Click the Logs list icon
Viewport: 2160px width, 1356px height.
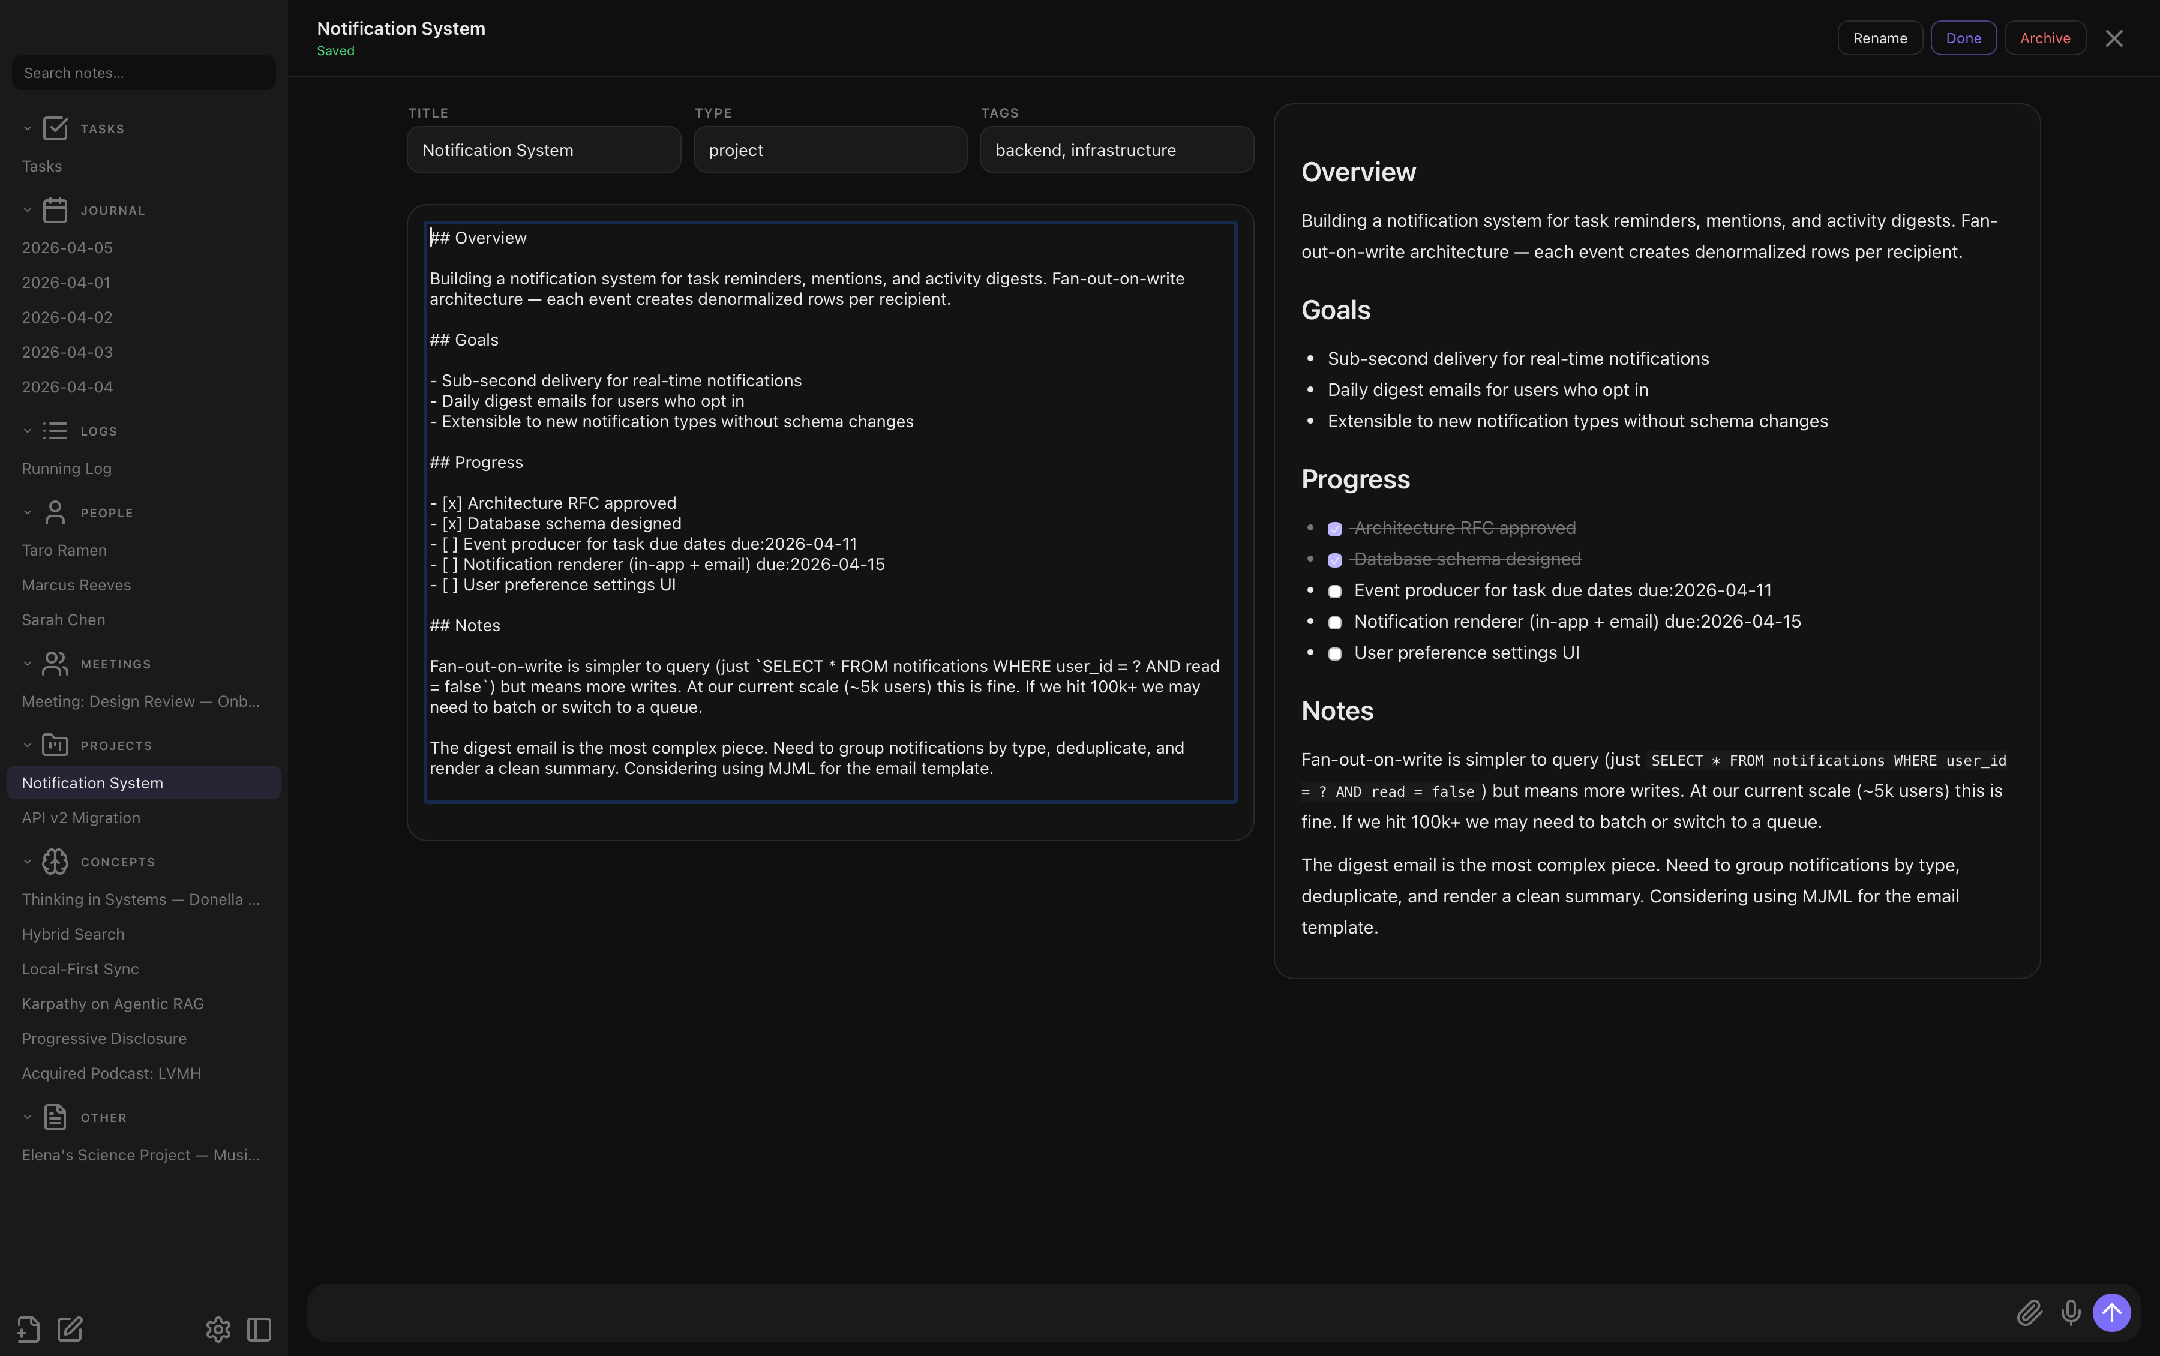(56, 431)
